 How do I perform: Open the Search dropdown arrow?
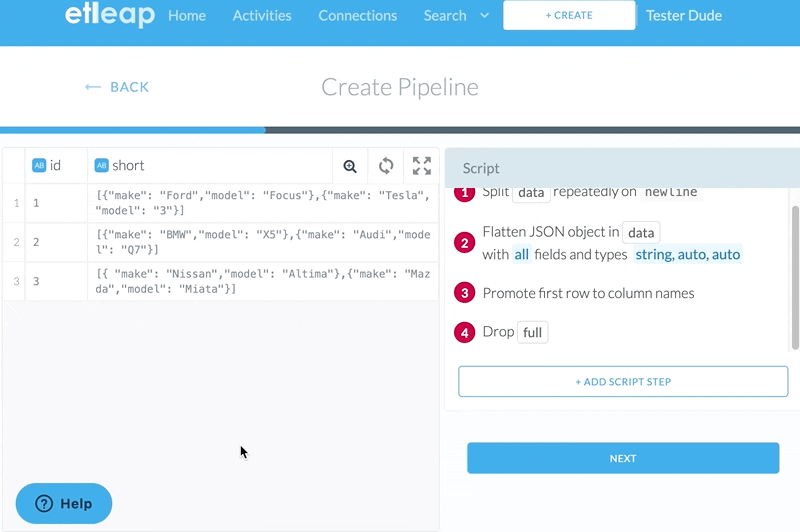(485, 15)
